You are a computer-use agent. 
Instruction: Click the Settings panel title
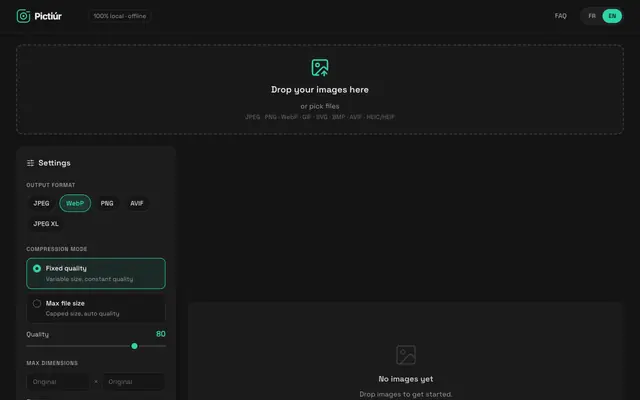coord(54,163)
